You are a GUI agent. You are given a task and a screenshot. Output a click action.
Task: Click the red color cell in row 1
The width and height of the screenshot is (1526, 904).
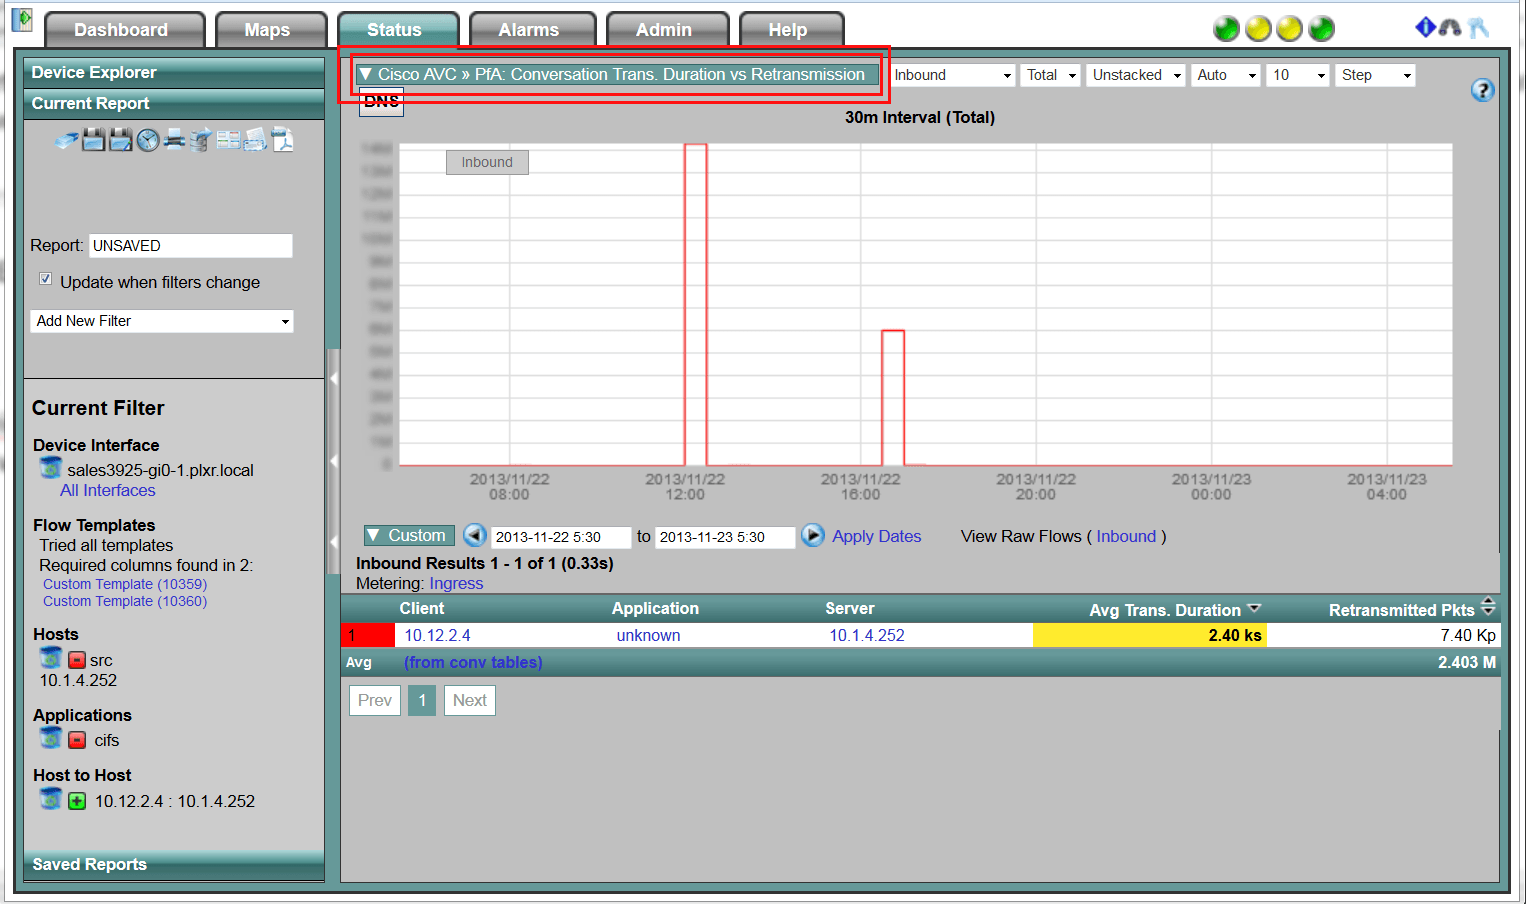pos(368,635)
